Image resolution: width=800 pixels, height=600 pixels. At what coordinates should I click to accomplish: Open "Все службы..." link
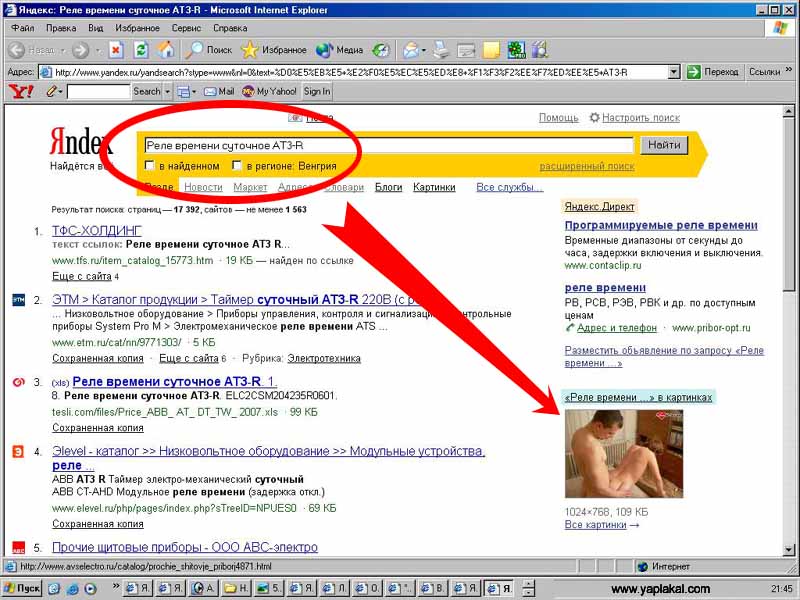[x=509, y=187]
